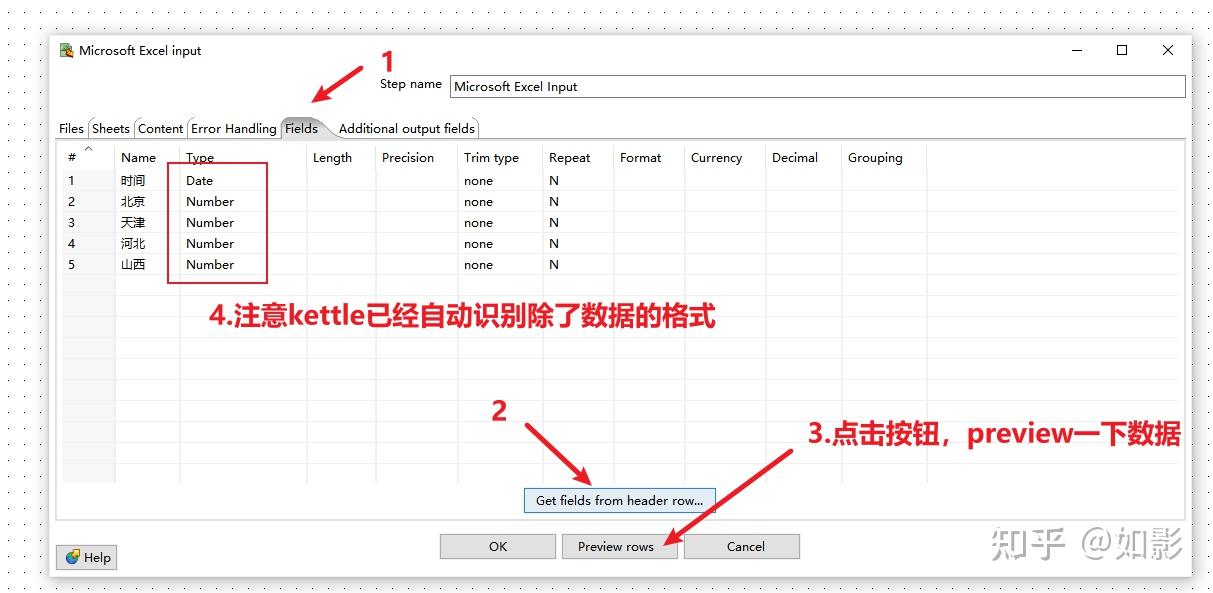Select the Fields tab
Image resolution: width=1213 pixels, height=593 pixels.
301,128
